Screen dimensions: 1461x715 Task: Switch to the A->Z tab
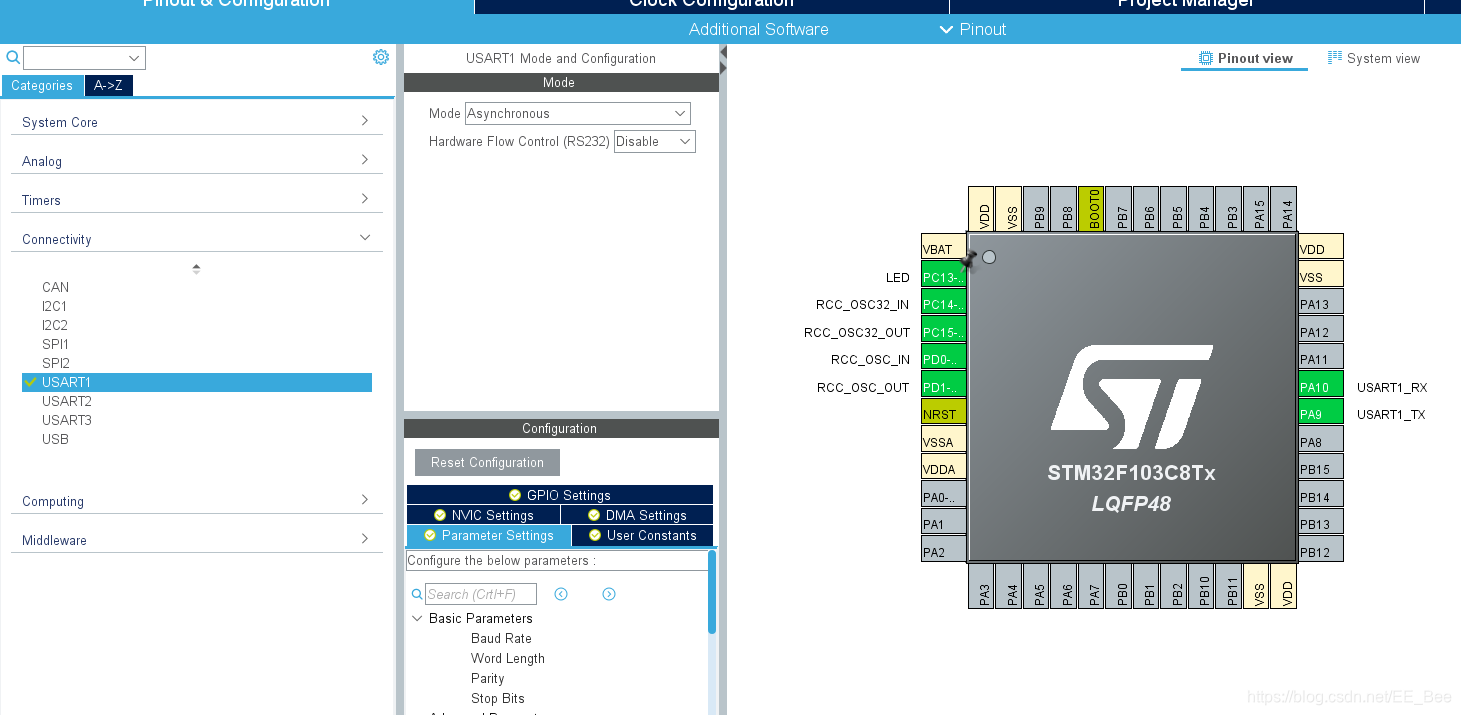point(108,85)
